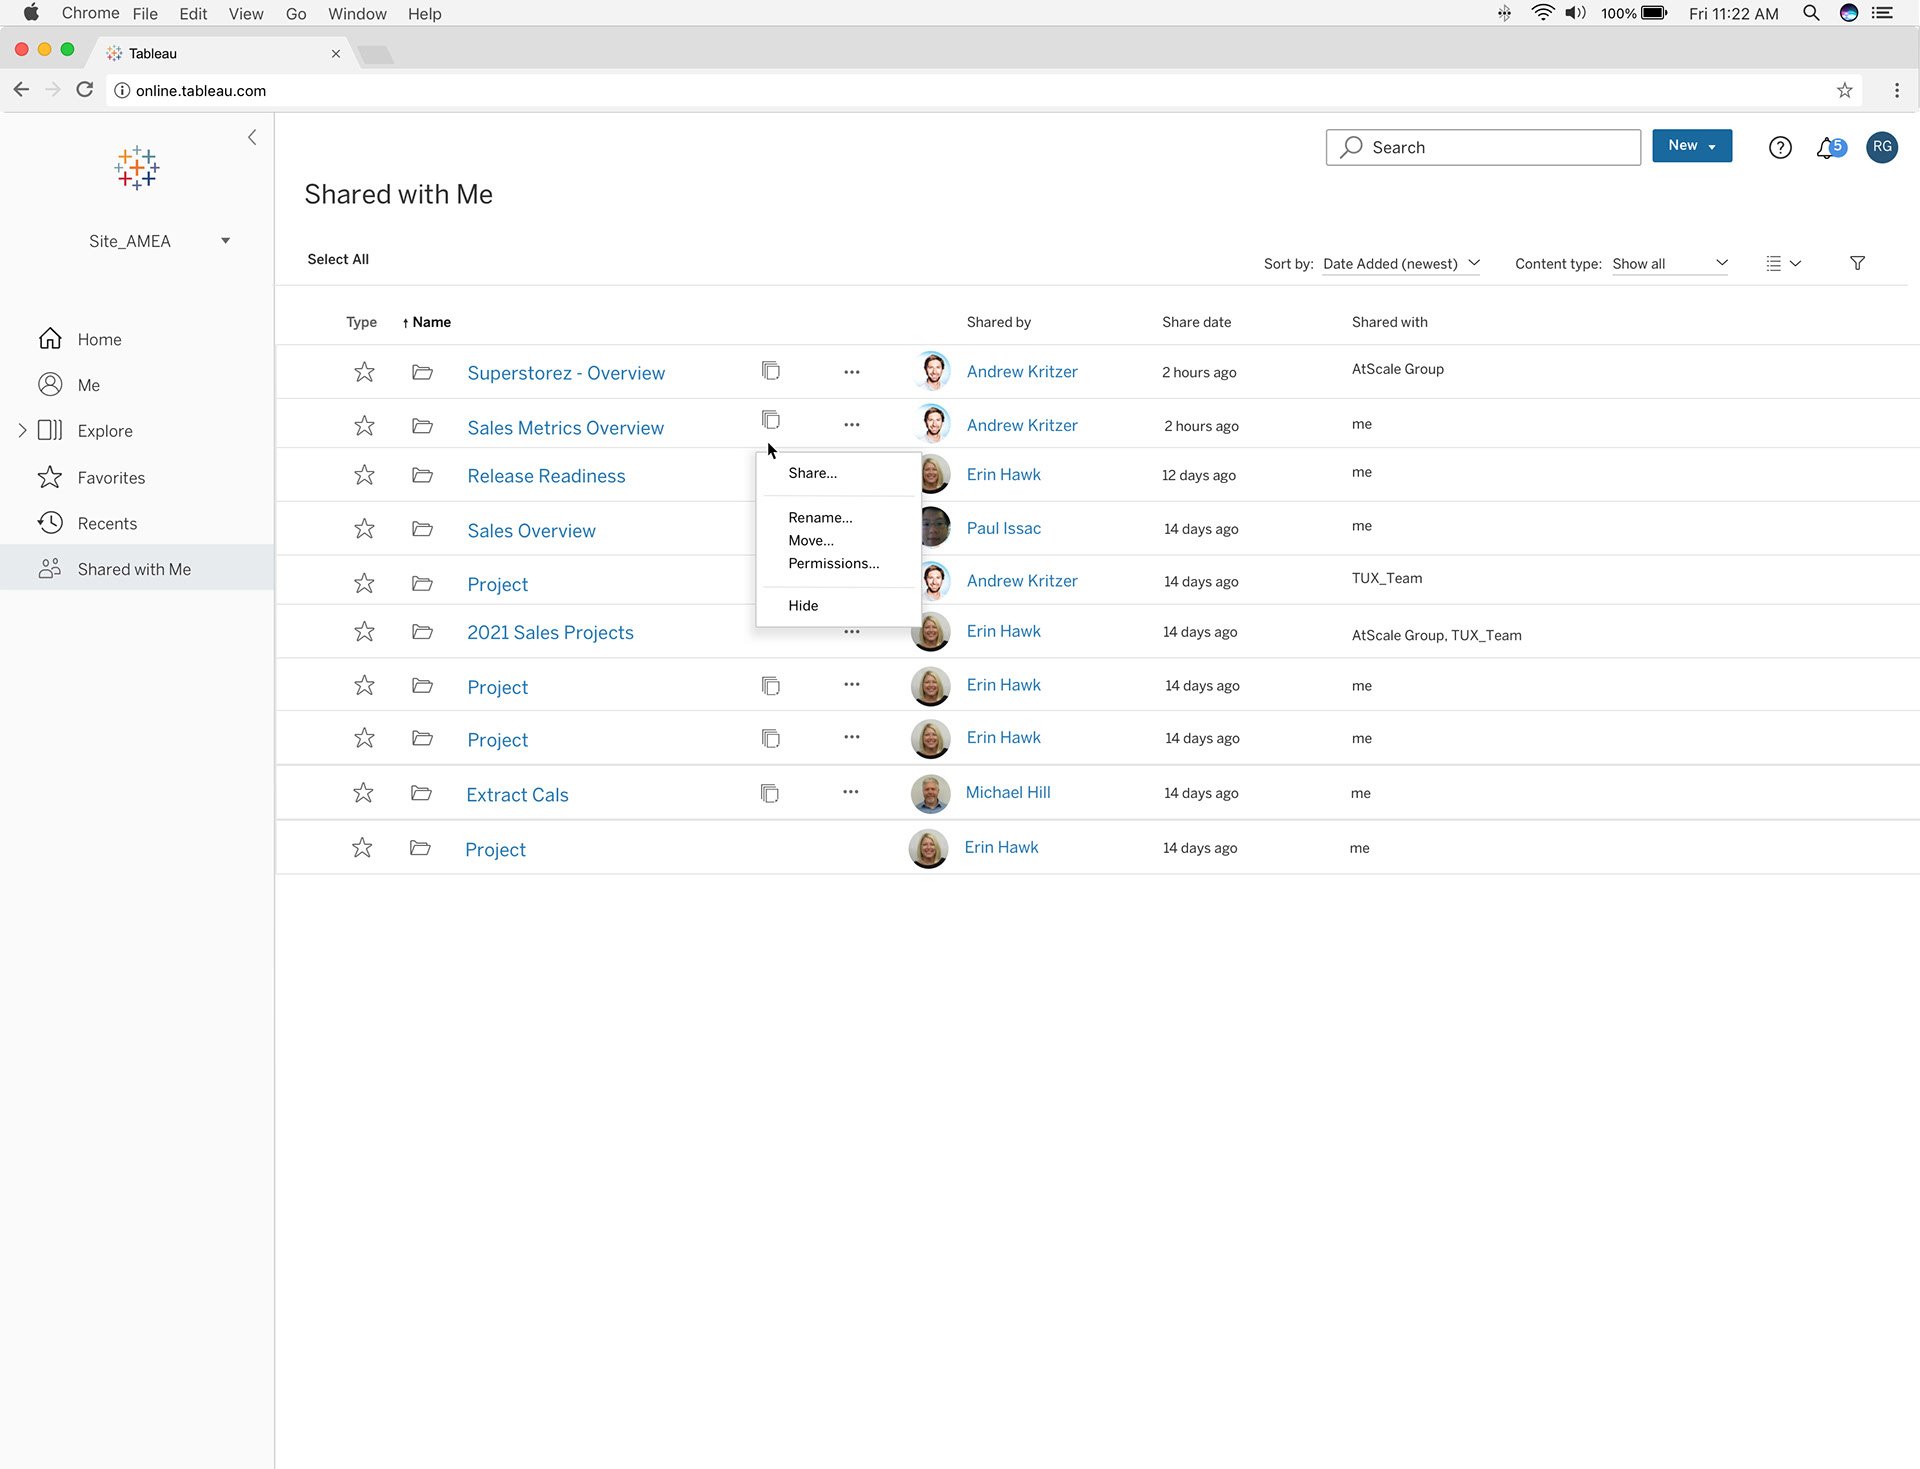Screen dimensions: 1920x1469
Task: Collapse the sidebar with the chevron
Action: click(252, 137)
